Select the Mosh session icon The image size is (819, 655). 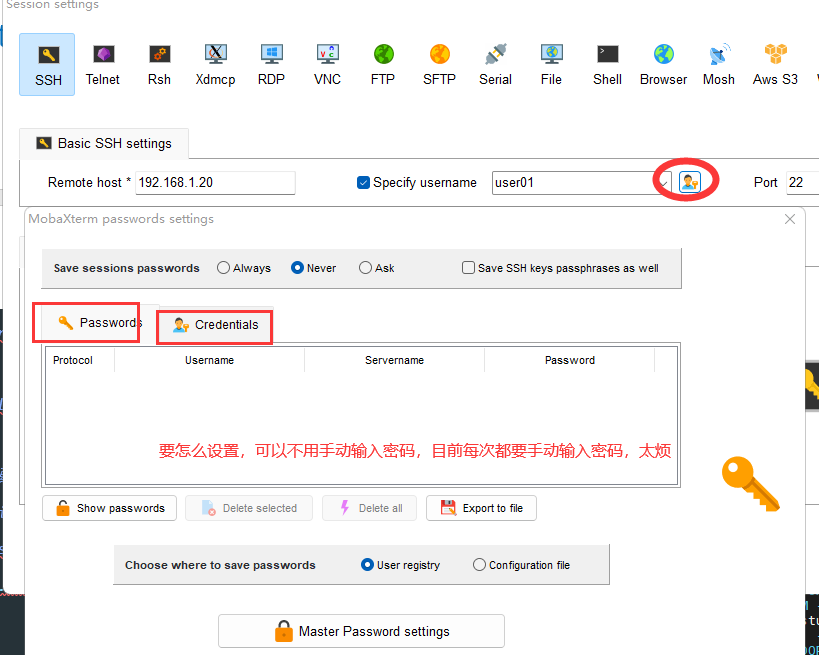click(x=719, y=65)
